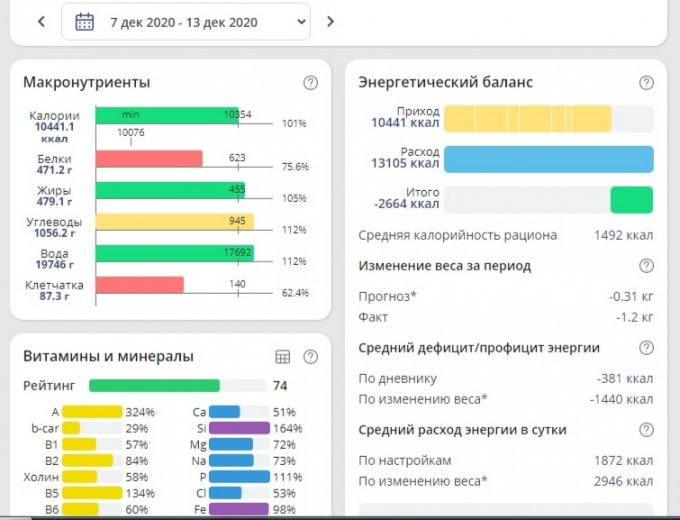Click the red Белки bar
Viewport: 680px width, 520px height.
tap(149, 158)
